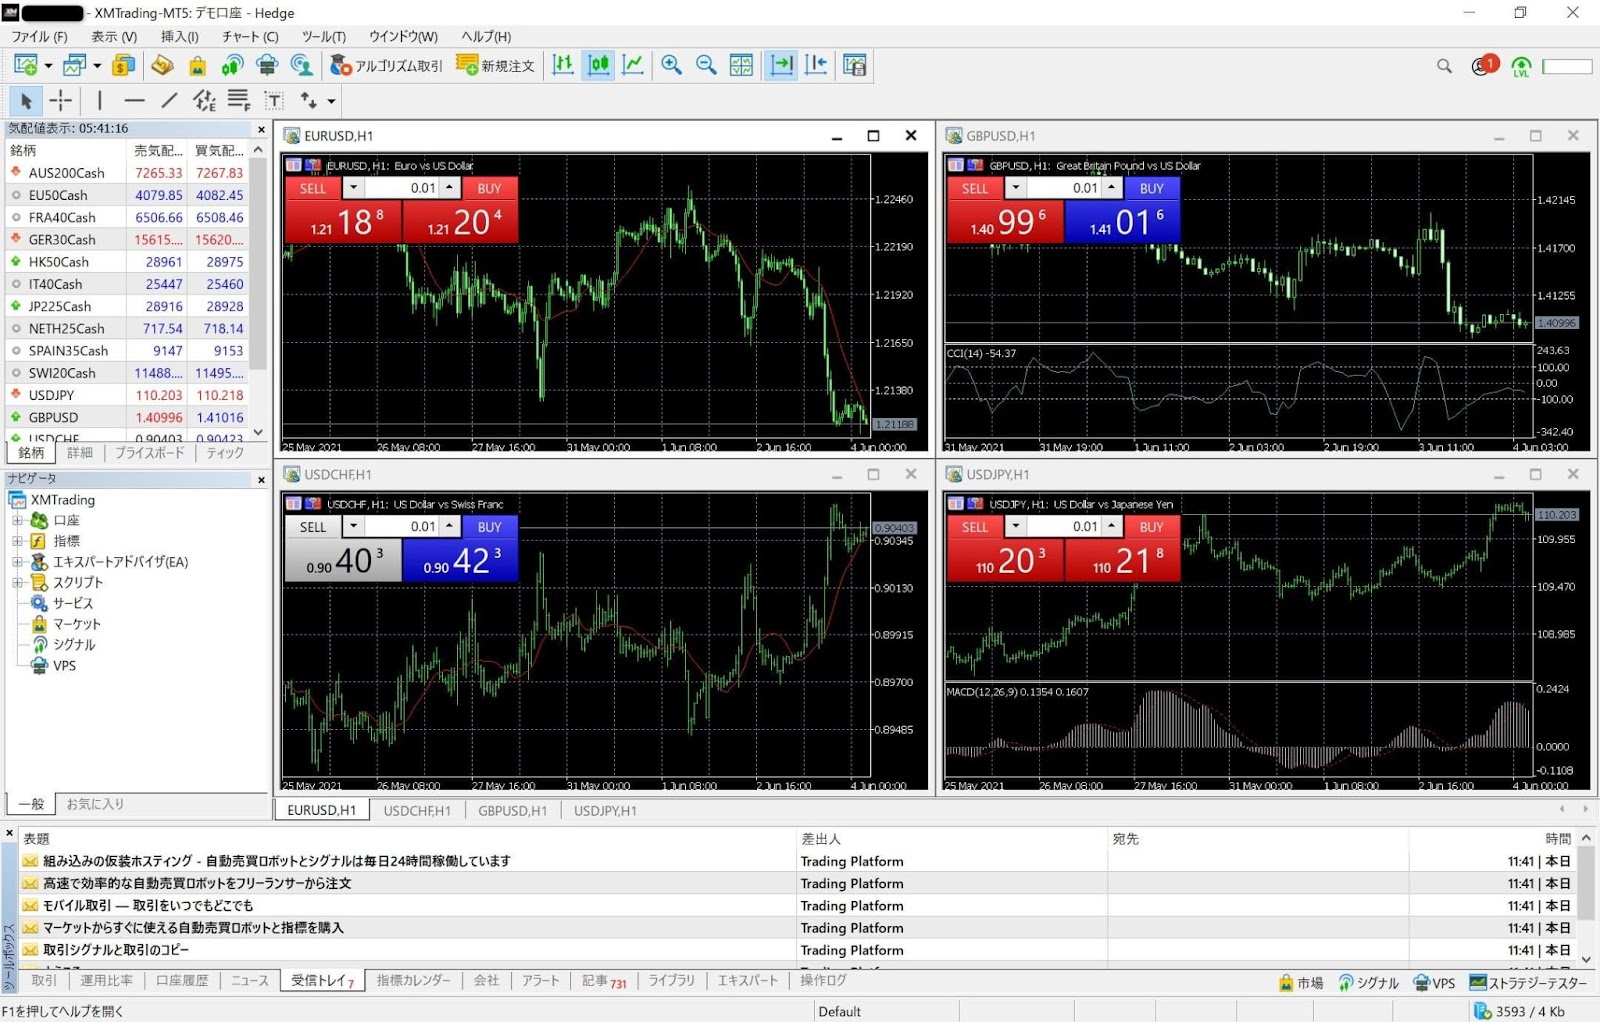This screenshot has height=1022, width=1600.
Task: Switch chart to candlestick mode
Action: pos(598,65)
